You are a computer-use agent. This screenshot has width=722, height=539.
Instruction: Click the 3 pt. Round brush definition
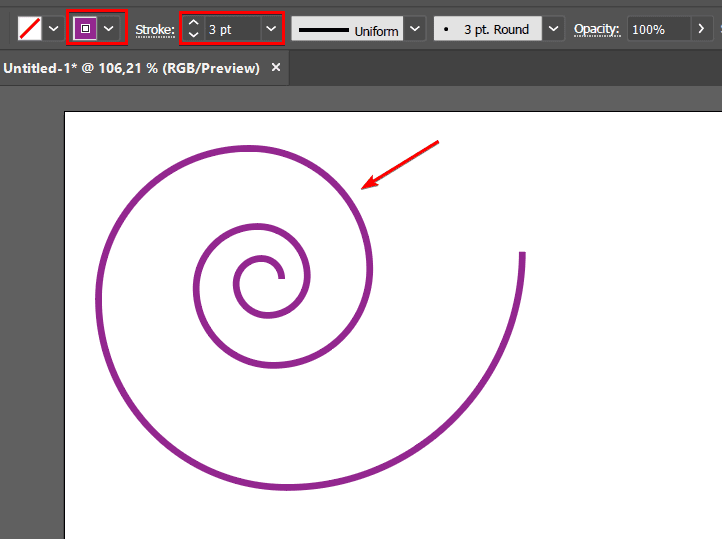488,29
